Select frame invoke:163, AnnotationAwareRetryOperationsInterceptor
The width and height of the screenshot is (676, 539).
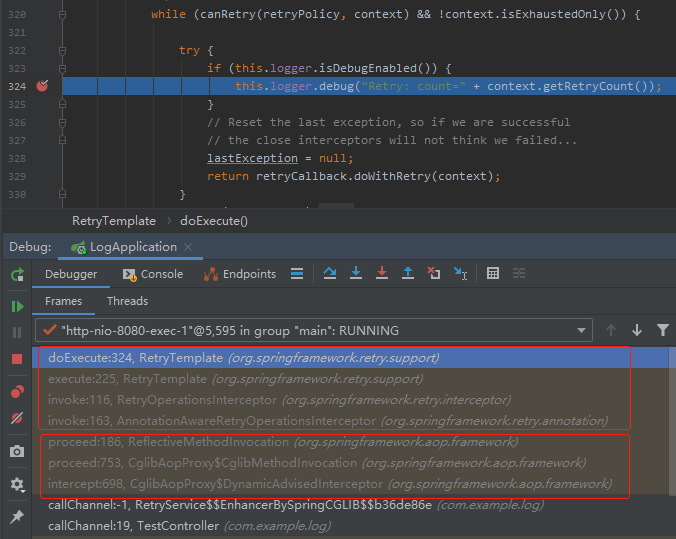[350, 420]
